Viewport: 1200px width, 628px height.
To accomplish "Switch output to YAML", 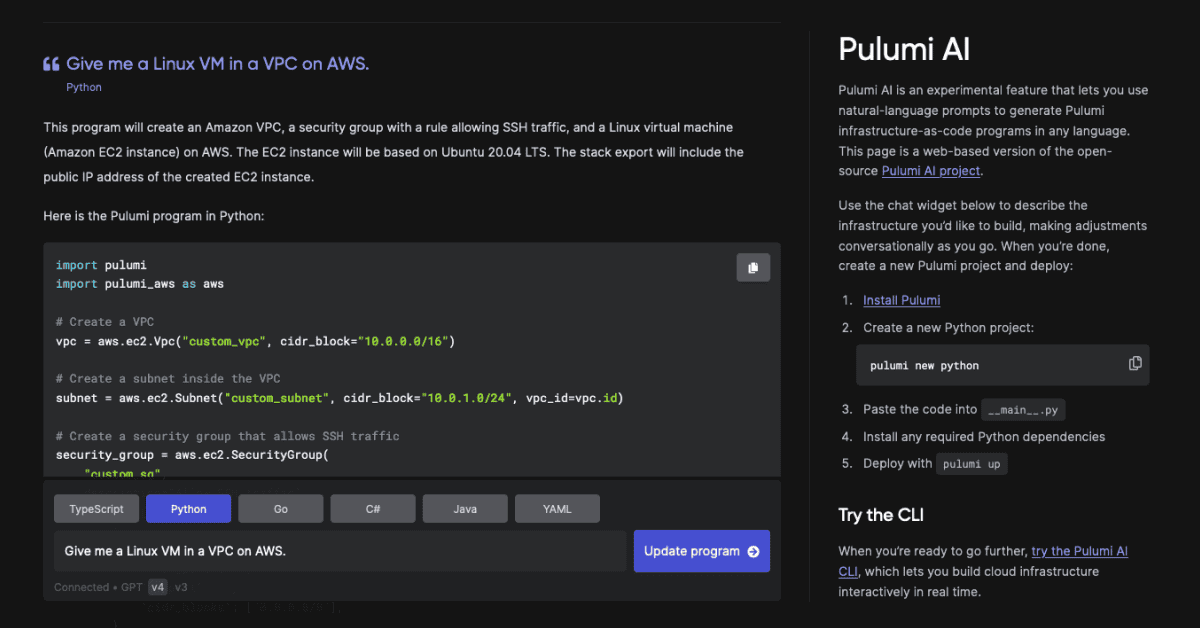I will click(x=557, y=509).
